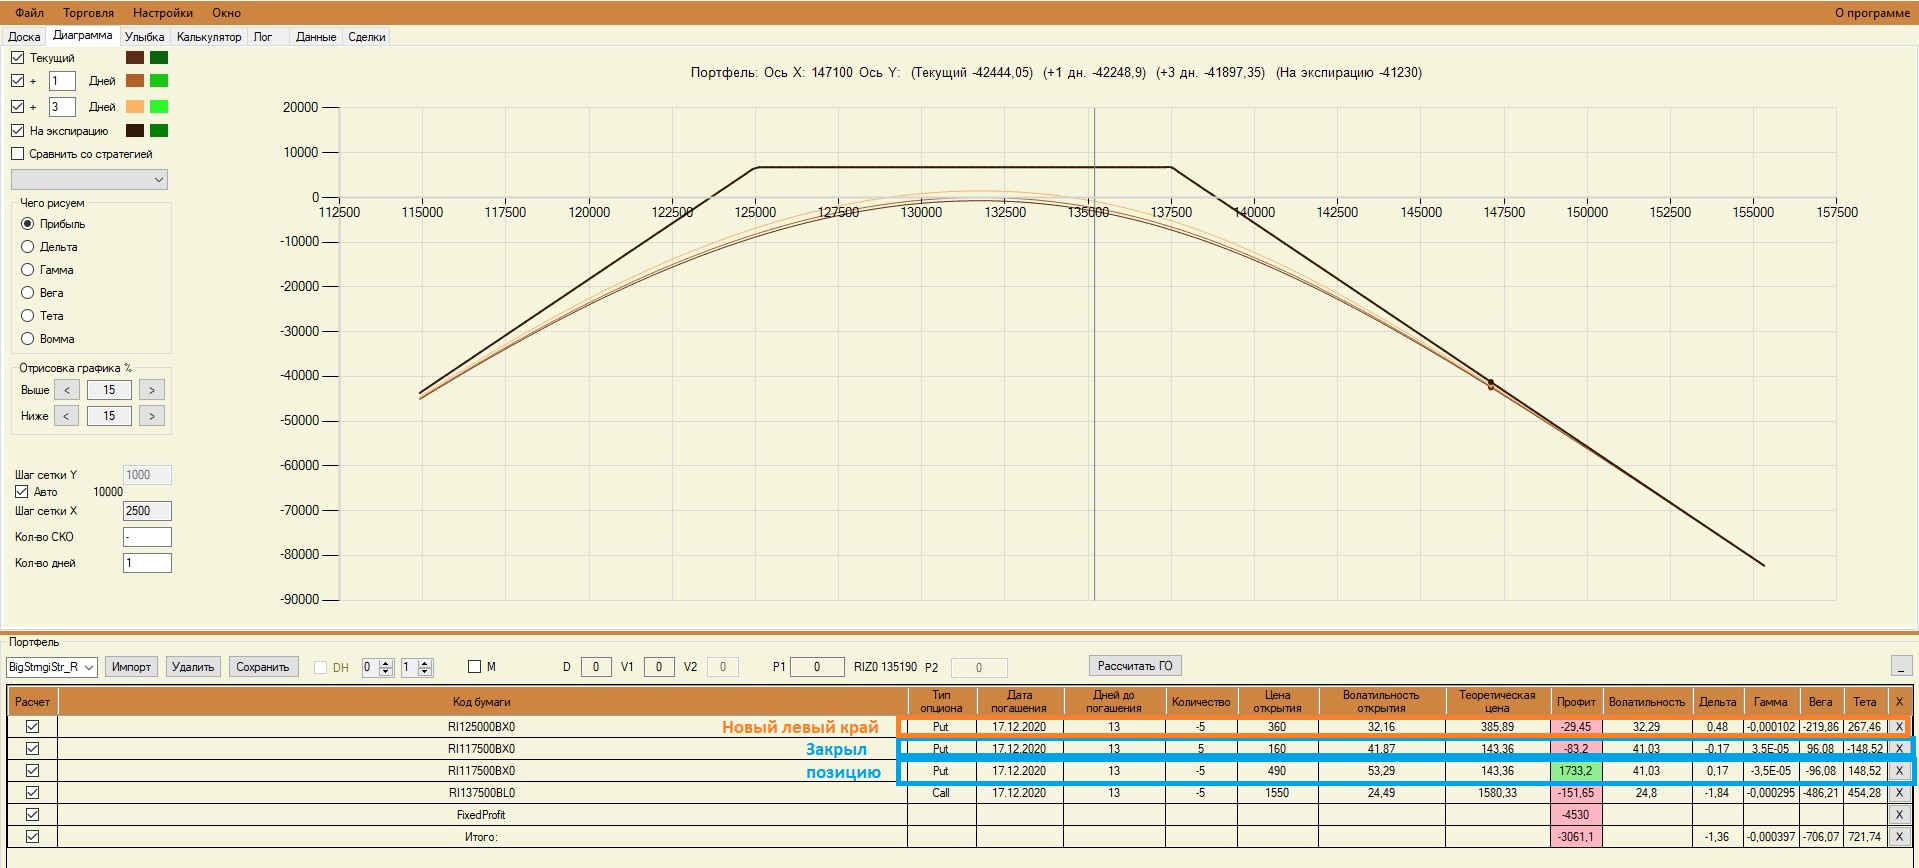Uncheck the Расчет box for RI137500BL0
The image size is (1919, 868).
click(32, 793)
